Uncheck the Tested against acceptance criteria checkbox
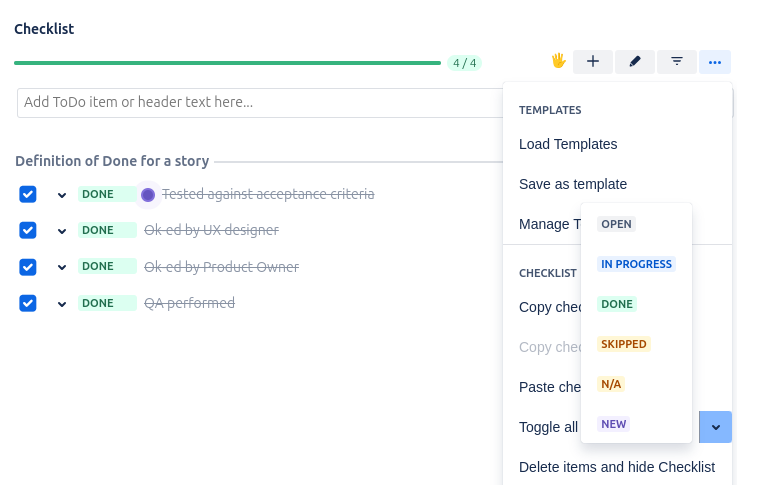 (x=28, y=194)
